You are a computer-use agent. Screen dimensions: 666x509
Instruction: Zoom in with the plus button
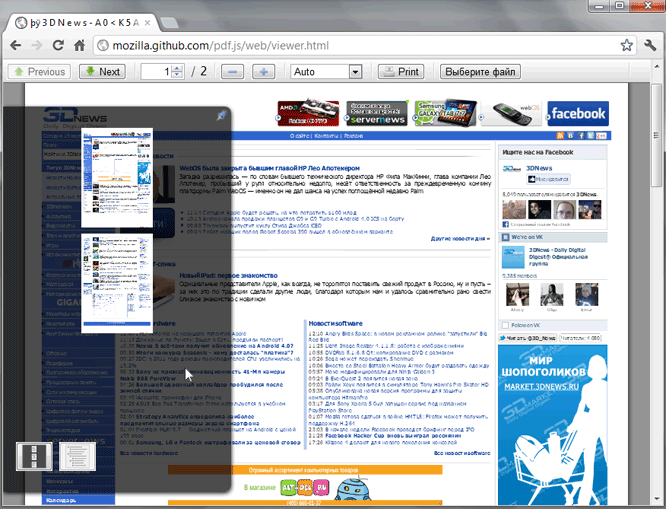click(x=263, y=72)
